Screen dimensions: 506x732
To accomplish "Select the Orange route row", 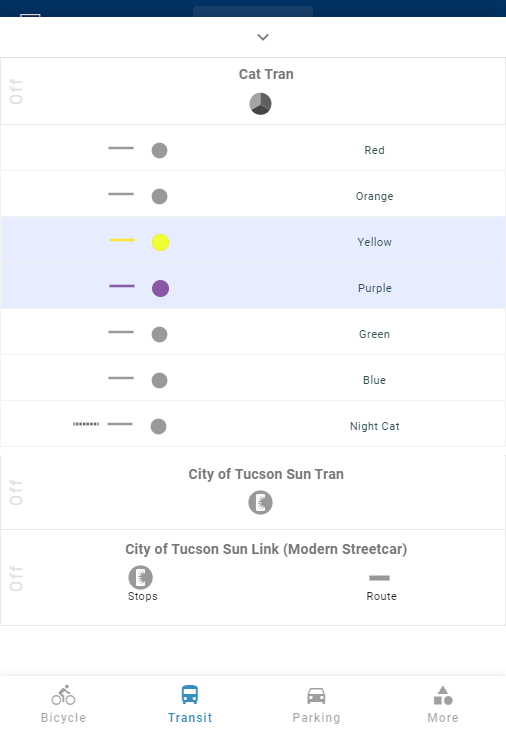I will point(253,194).
